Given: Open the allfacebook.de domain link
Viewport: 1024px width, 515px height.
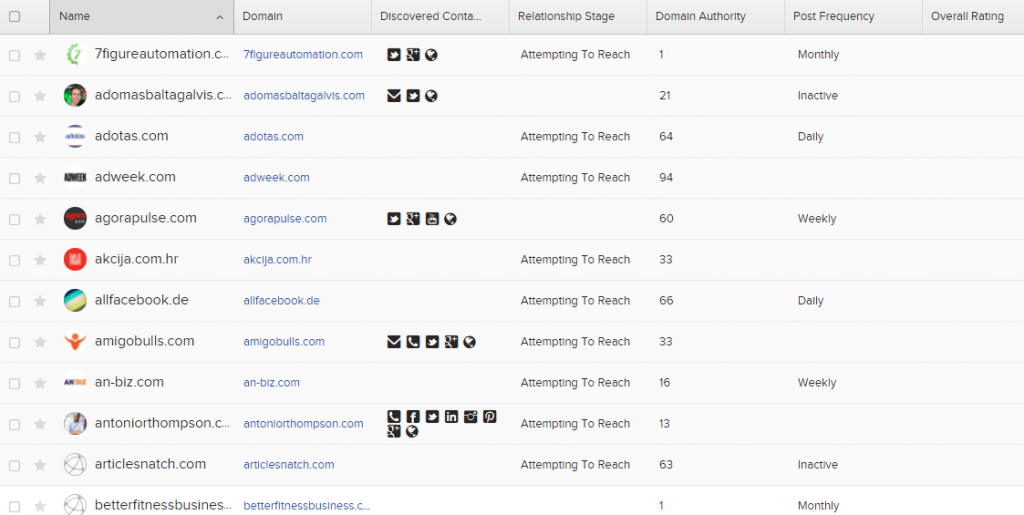Looking at the screenshot, I should tap(281, 301).
